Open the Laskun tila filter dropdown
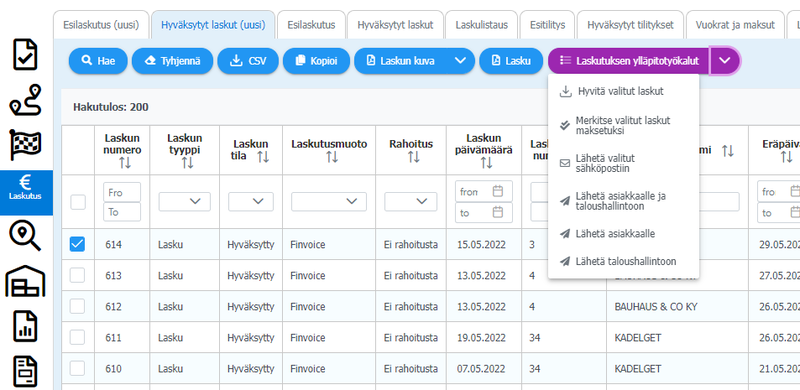Image resolution: width=800 pixels, height=390 pixels. coord(251,202)
